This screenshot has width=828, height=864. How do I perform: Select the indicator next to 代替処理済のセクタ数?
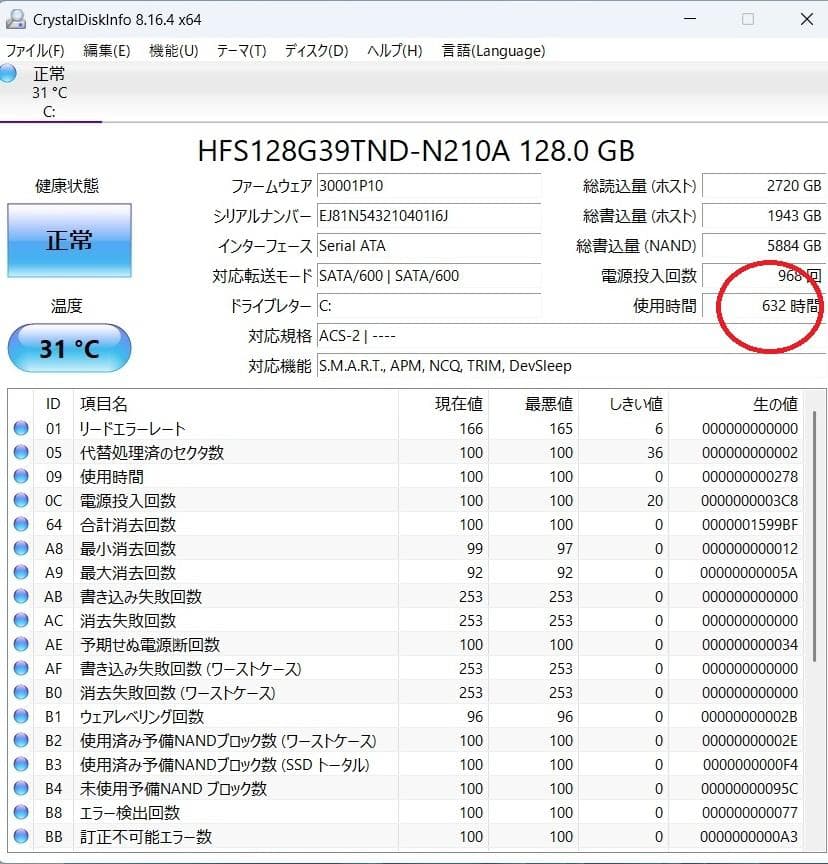[22, 452]
